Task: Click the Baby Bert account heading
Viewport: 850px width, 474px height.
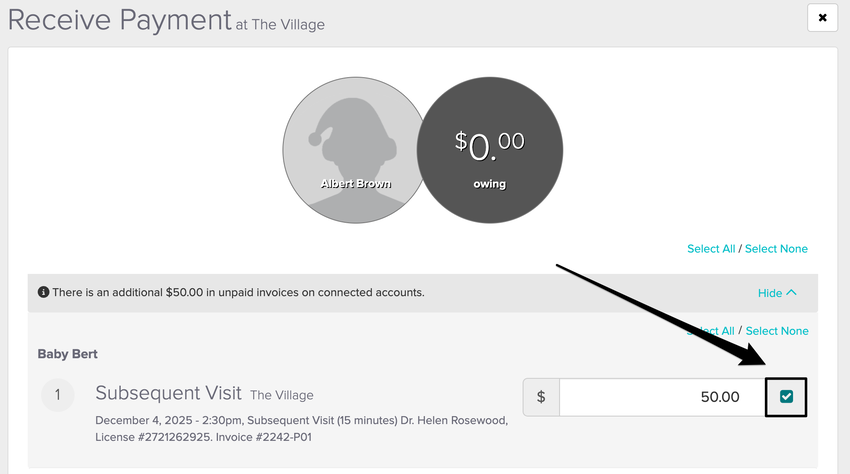Action: tap(68, 354)
